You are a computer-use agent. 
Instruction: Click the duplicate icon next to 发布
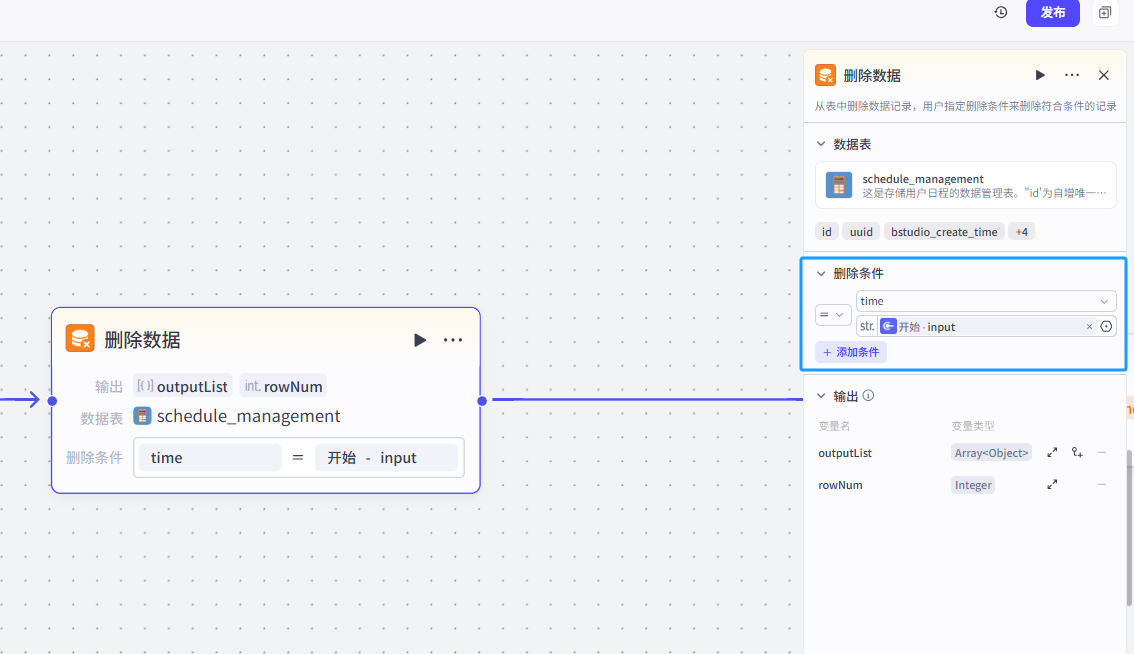pyautogui.click(x=1105, y=12)
